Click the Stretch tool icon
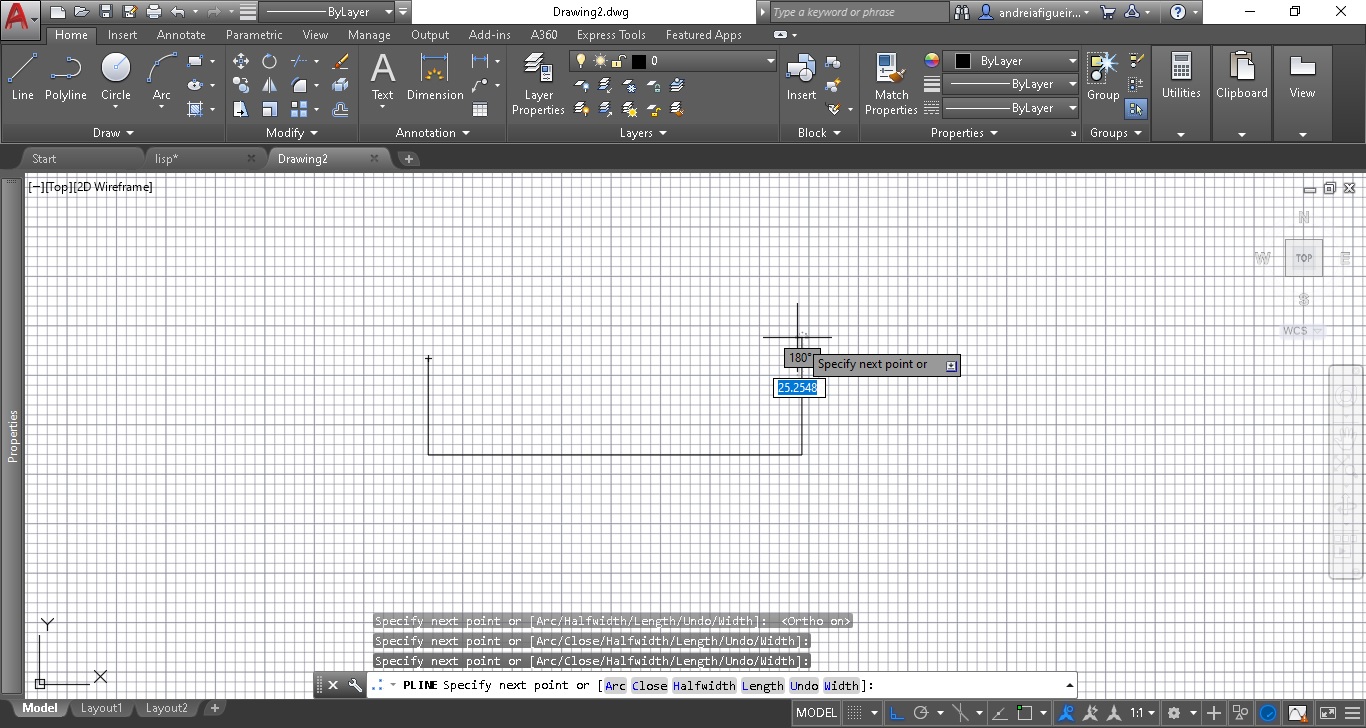The width and height of the screenshot is (1366, 728). [241, 109]
